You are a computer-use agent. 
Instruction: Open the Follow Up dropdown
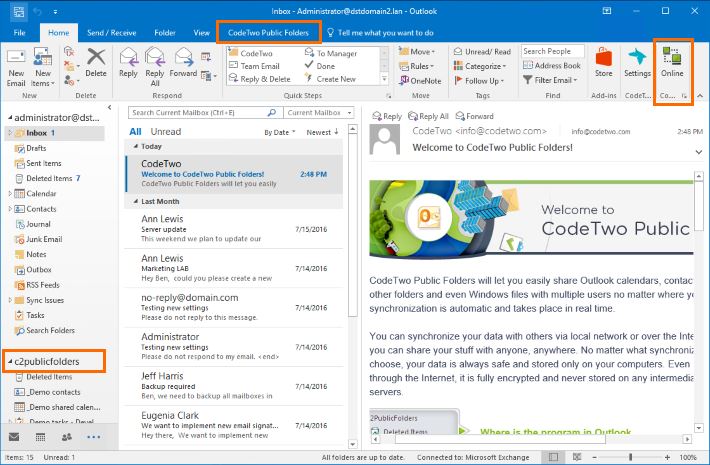point(479,81)
